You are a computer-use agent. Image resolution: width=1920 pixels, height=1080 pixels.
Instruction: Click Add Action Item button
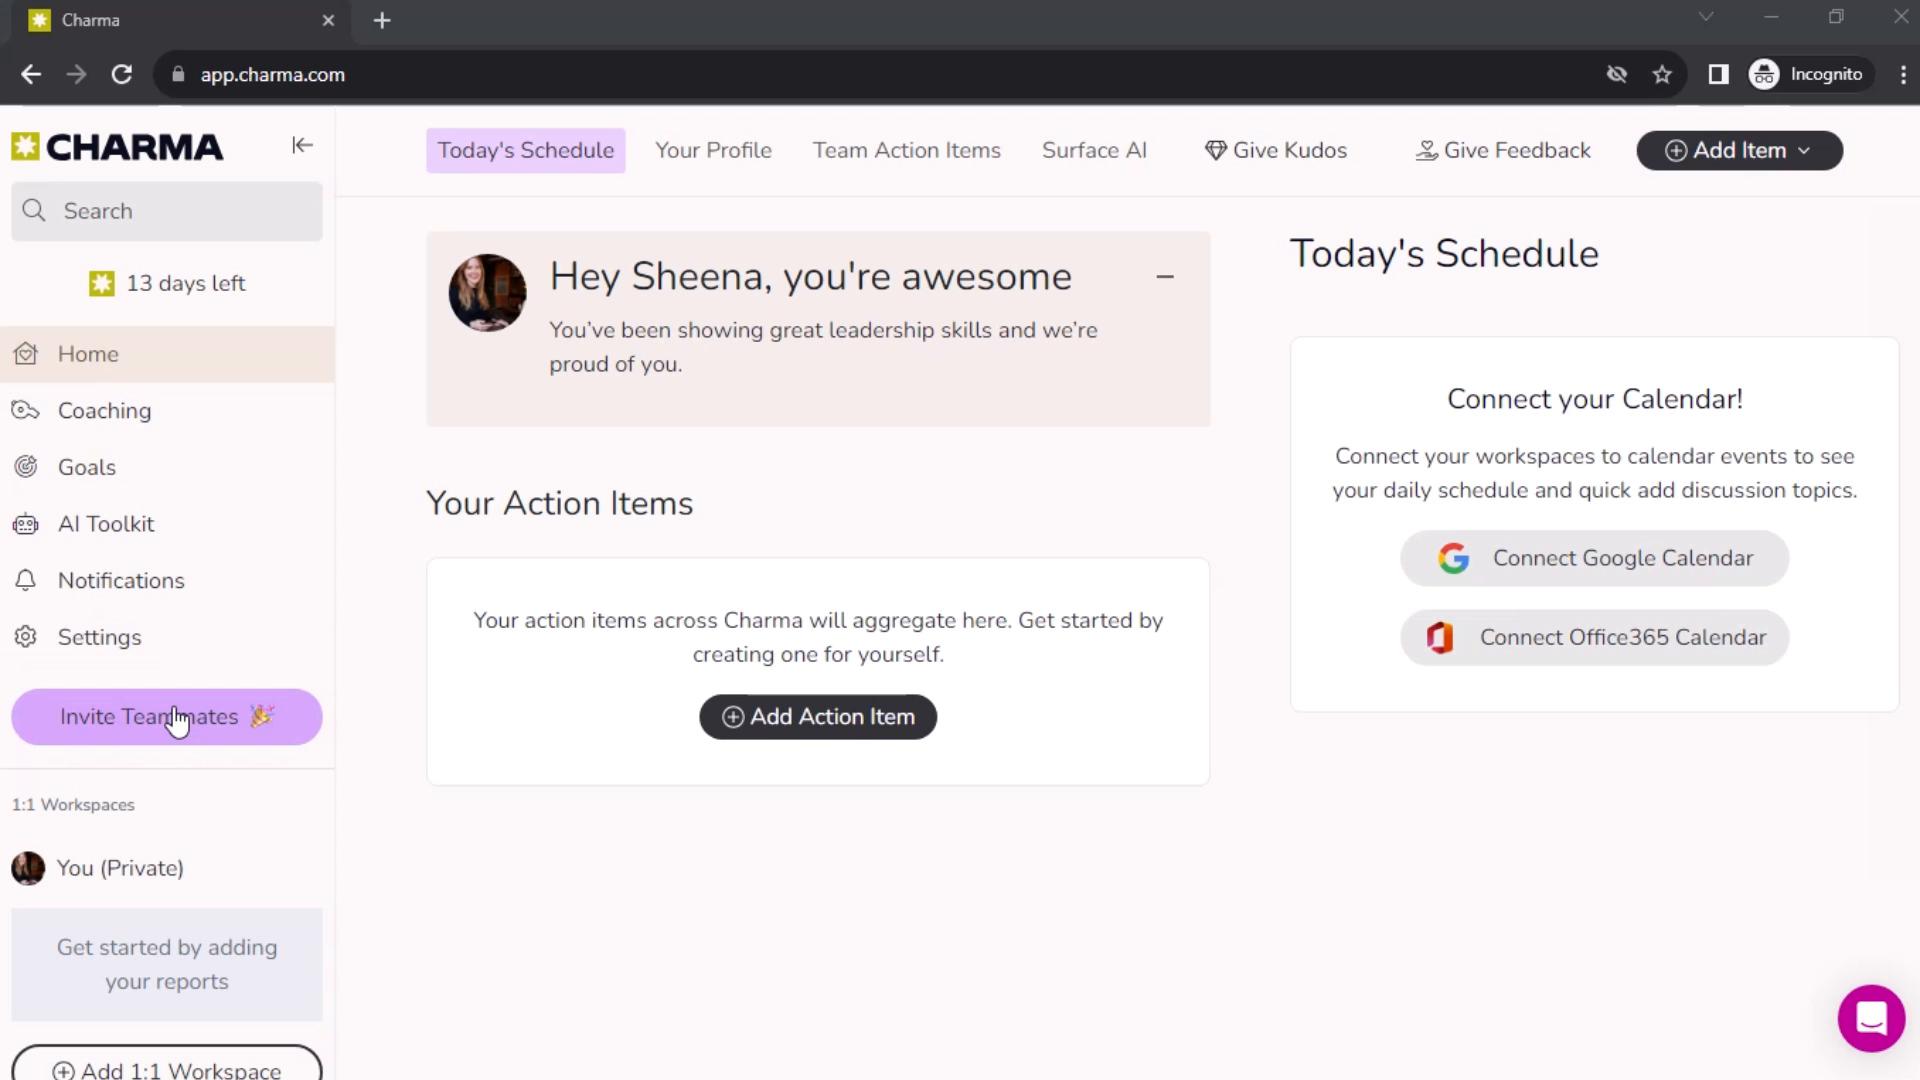point(818,716)
